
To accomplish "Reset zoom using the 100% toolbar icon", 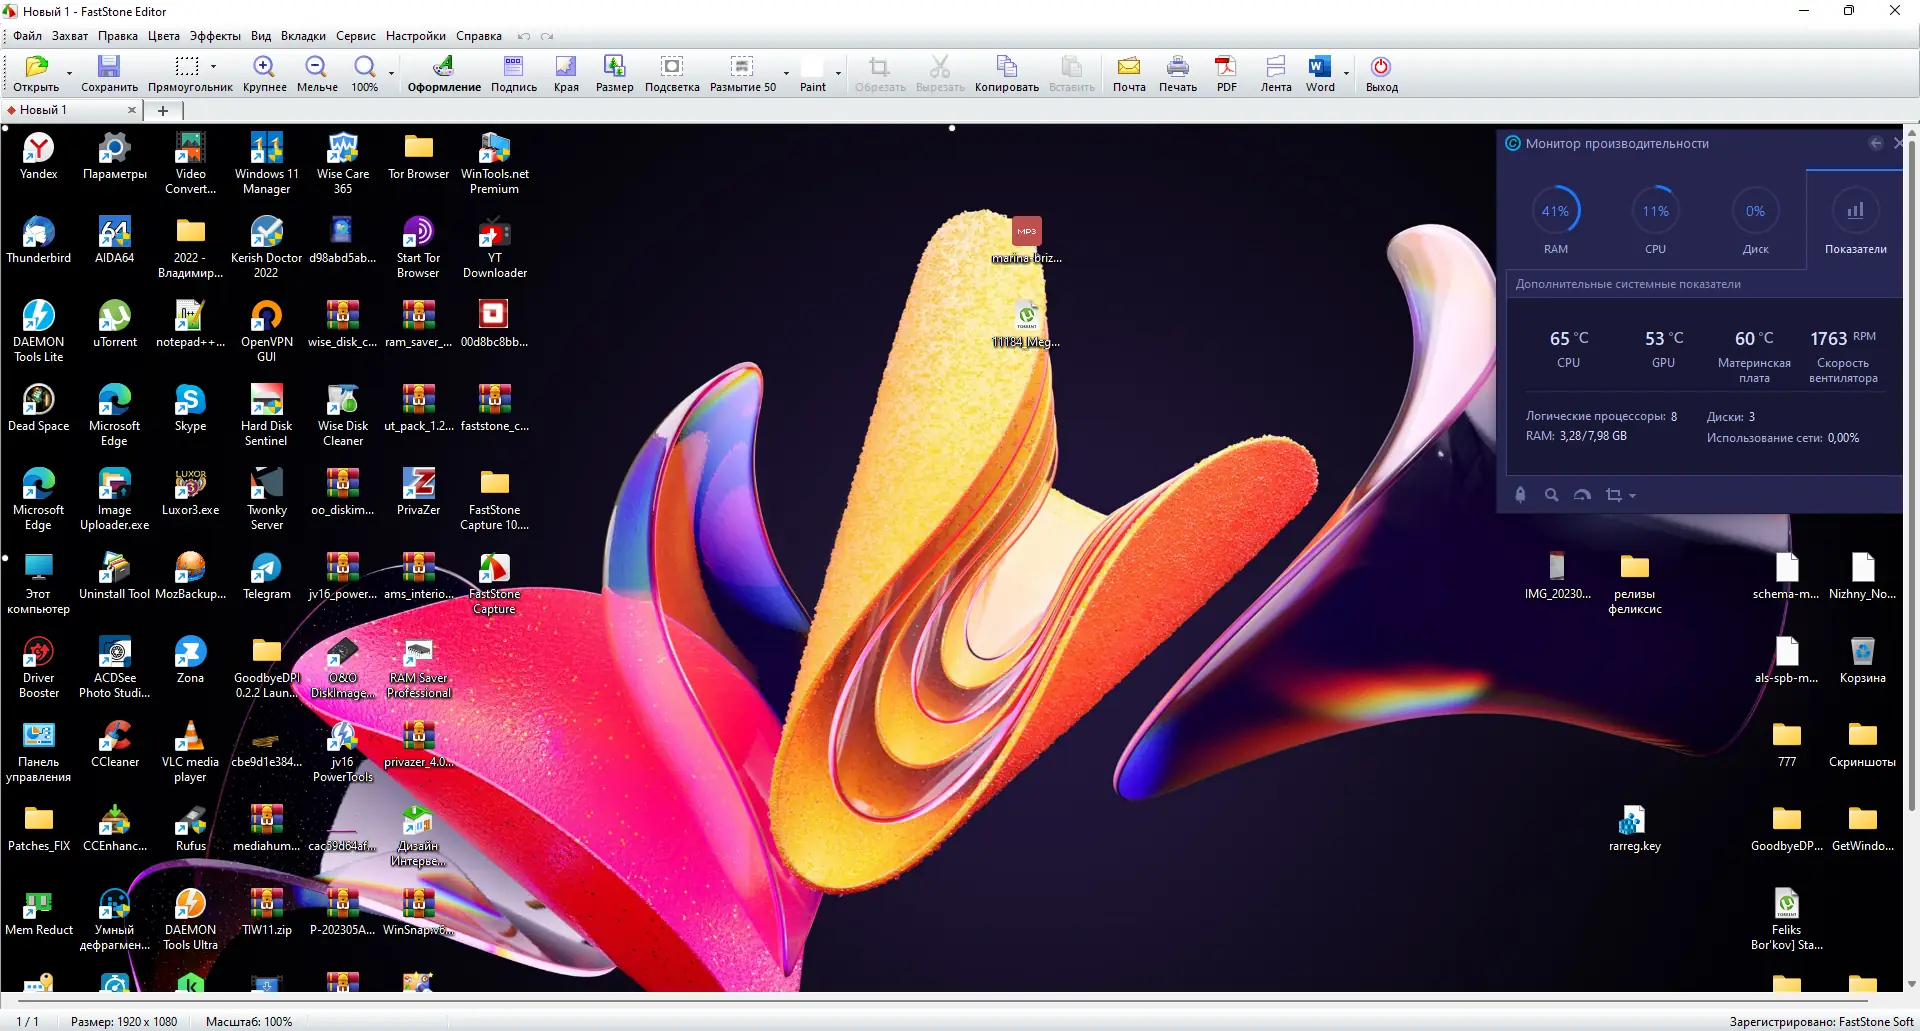I will (364, 73).
